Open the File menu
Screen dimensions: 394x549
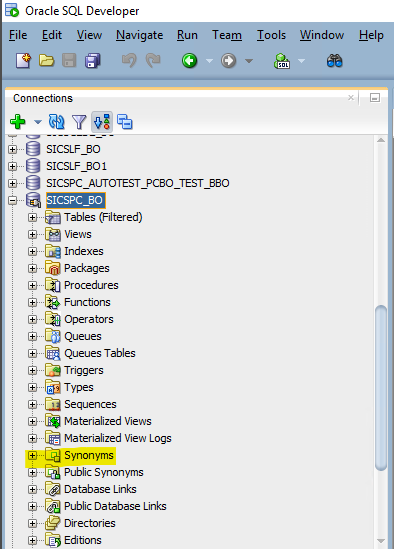(18, 35)
